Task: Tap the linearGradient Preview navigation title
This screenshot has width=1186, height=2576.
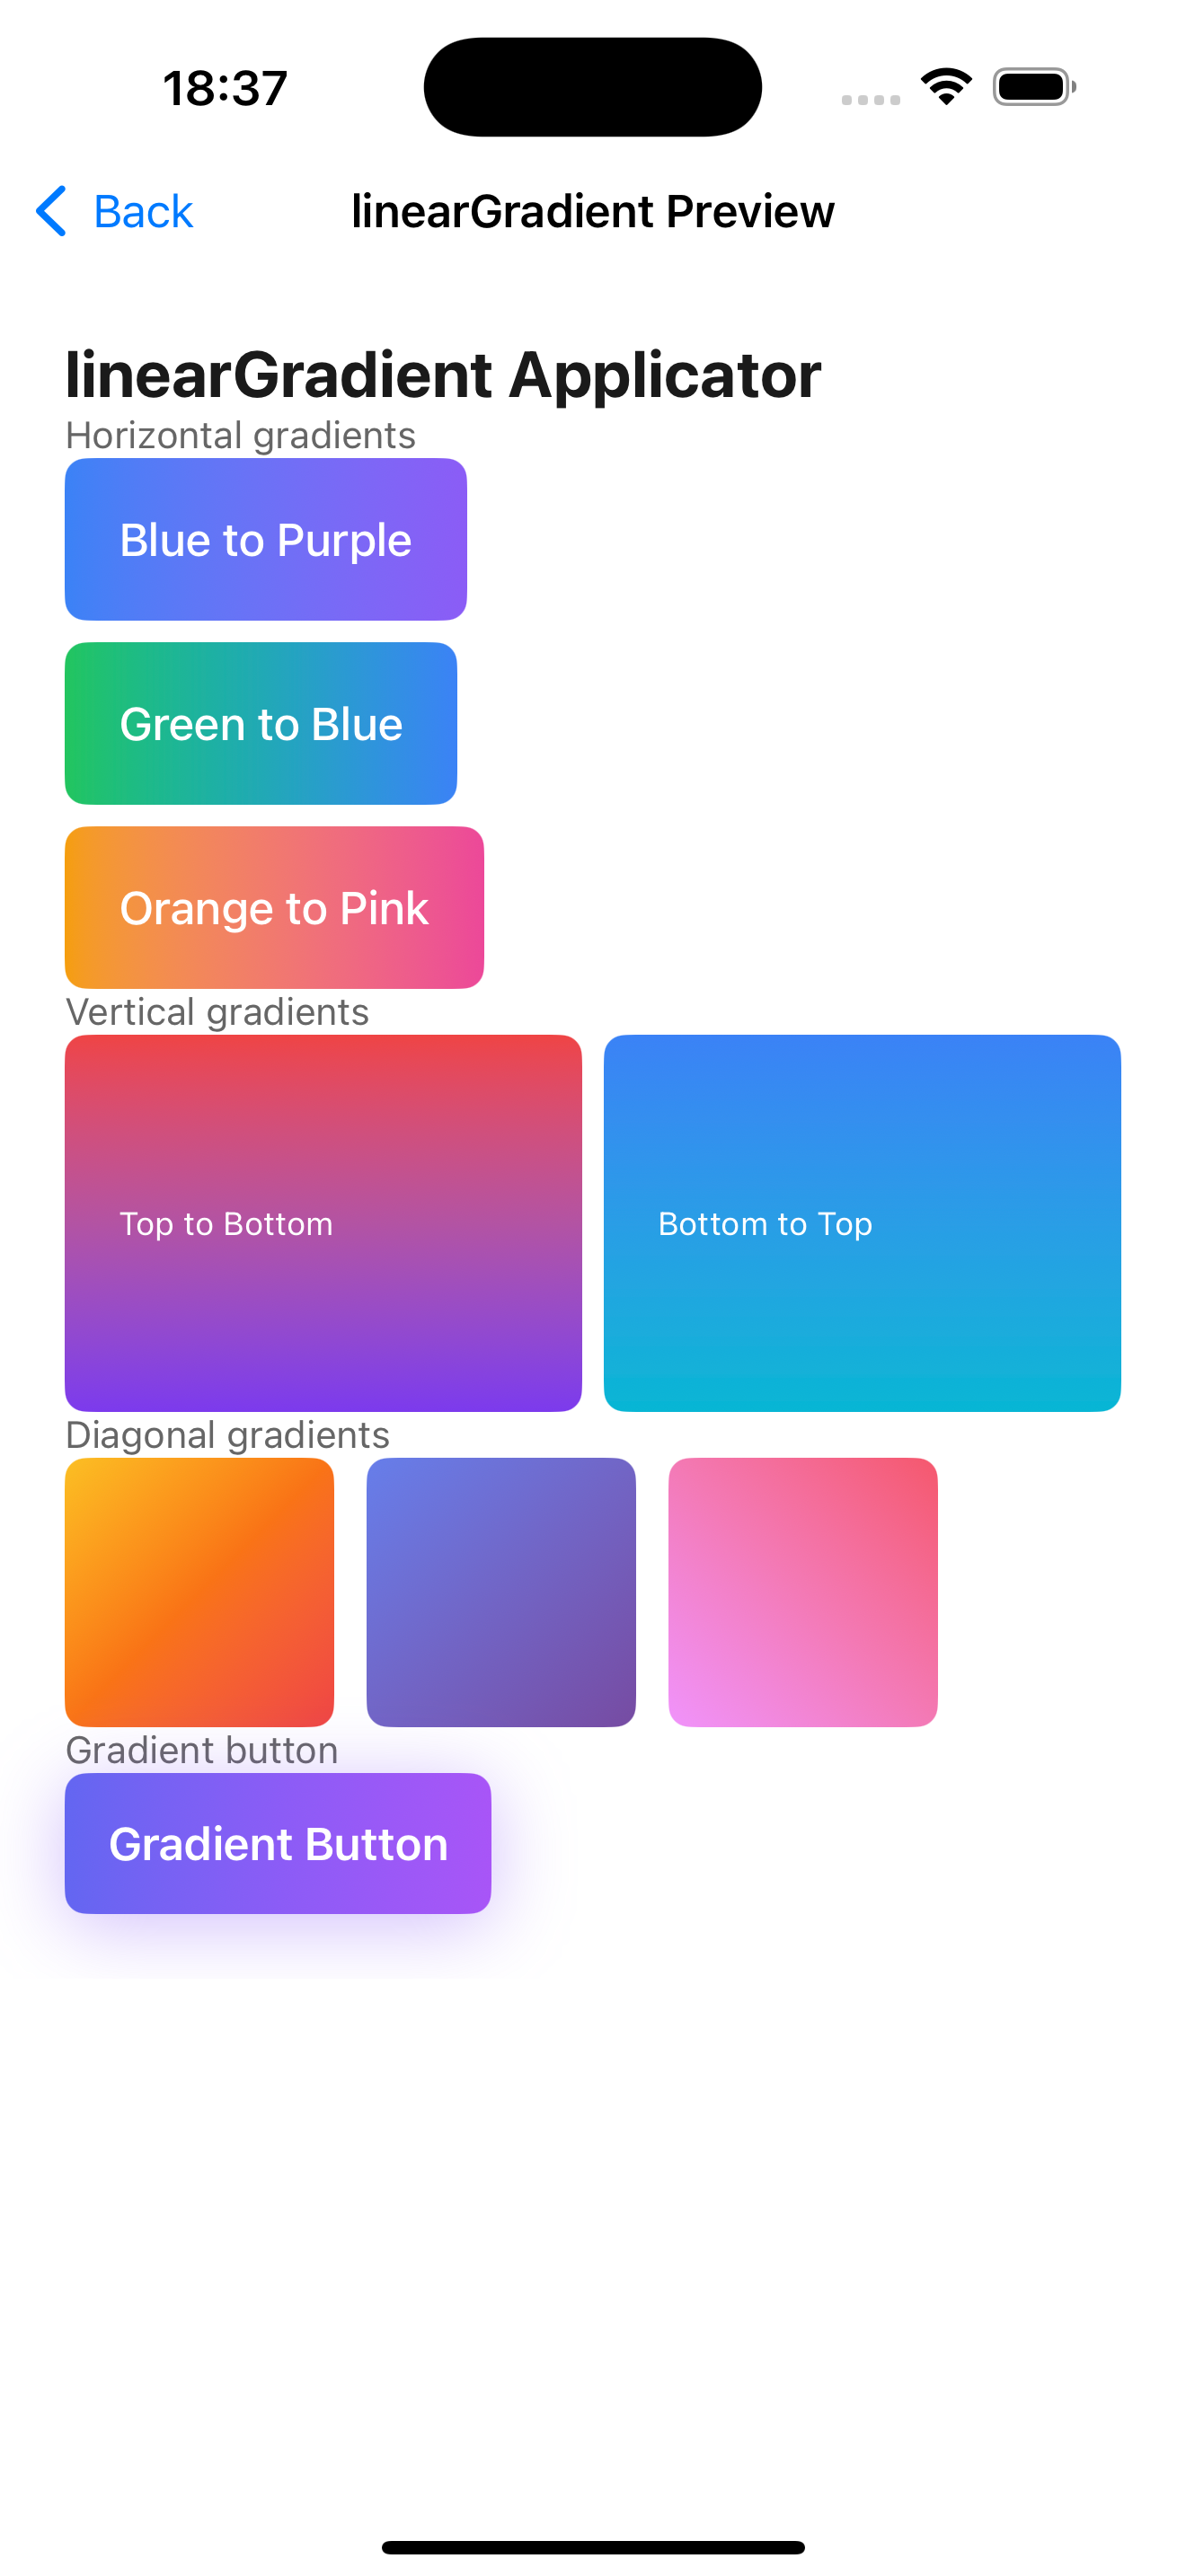Action: coord(593,211)
